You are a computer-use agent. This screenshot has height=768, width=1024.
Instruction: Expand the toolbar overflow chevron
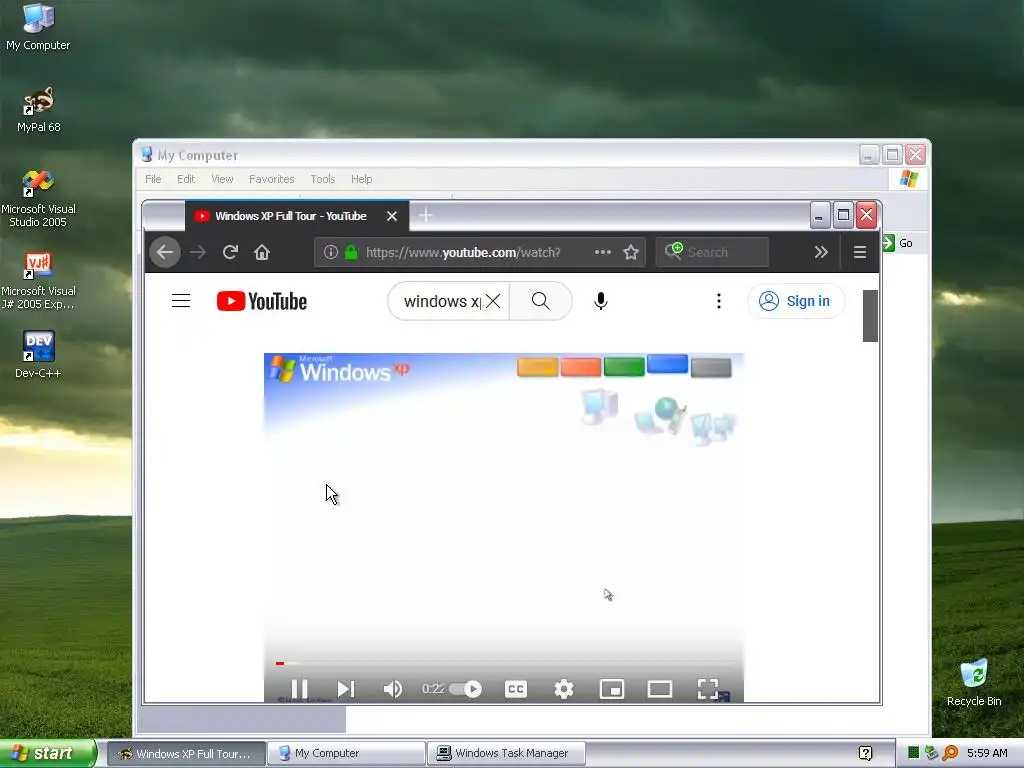coord(821,252)
